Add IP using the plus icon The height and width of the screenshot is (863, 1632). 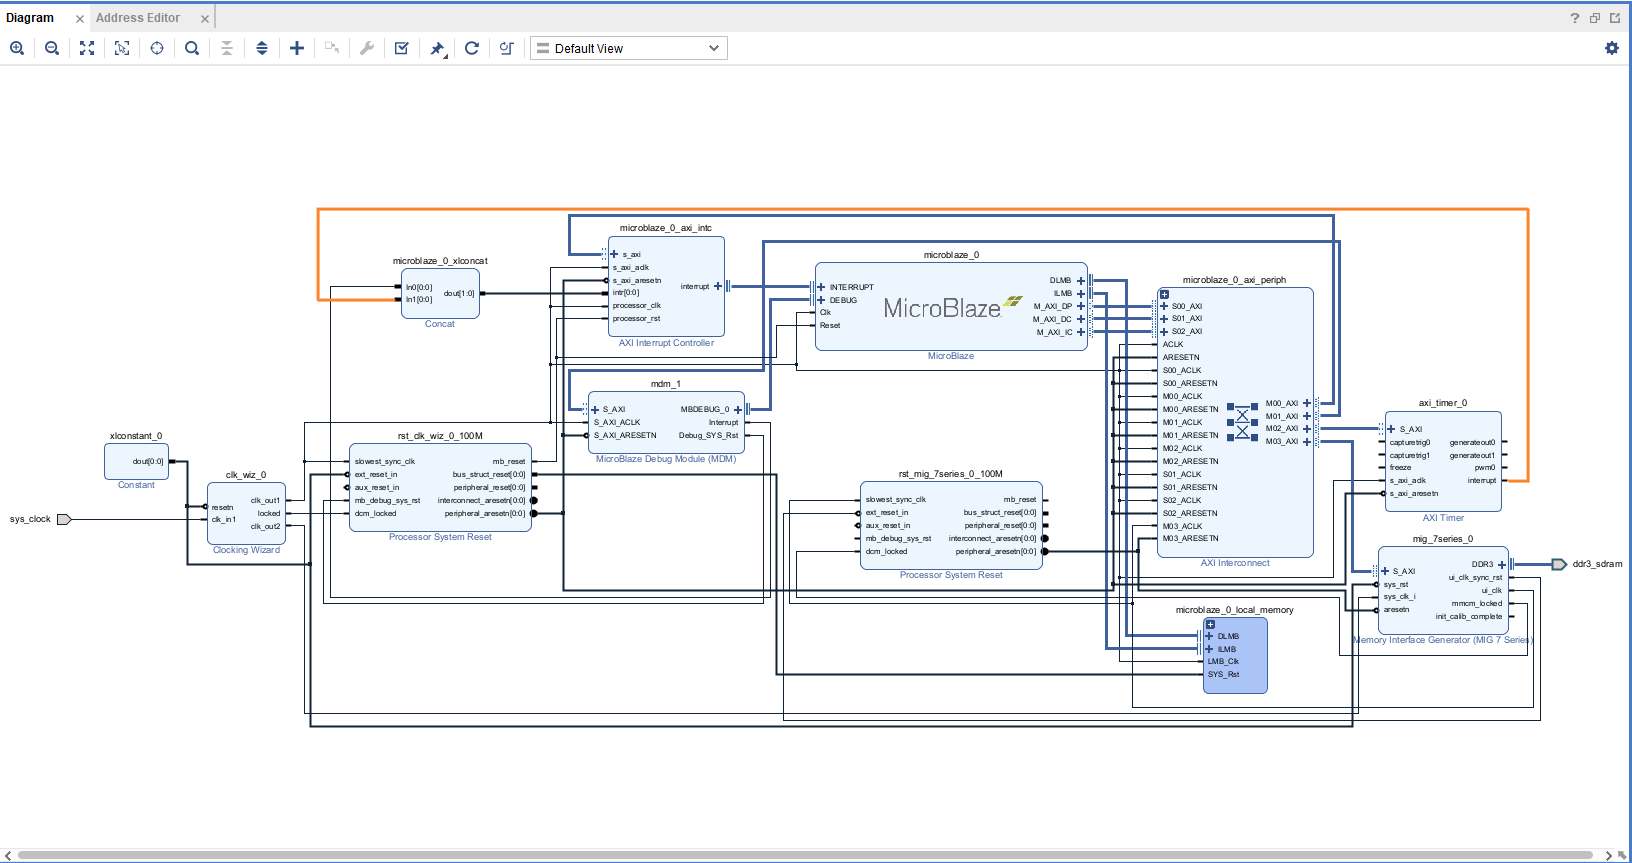tap(297, 48)
